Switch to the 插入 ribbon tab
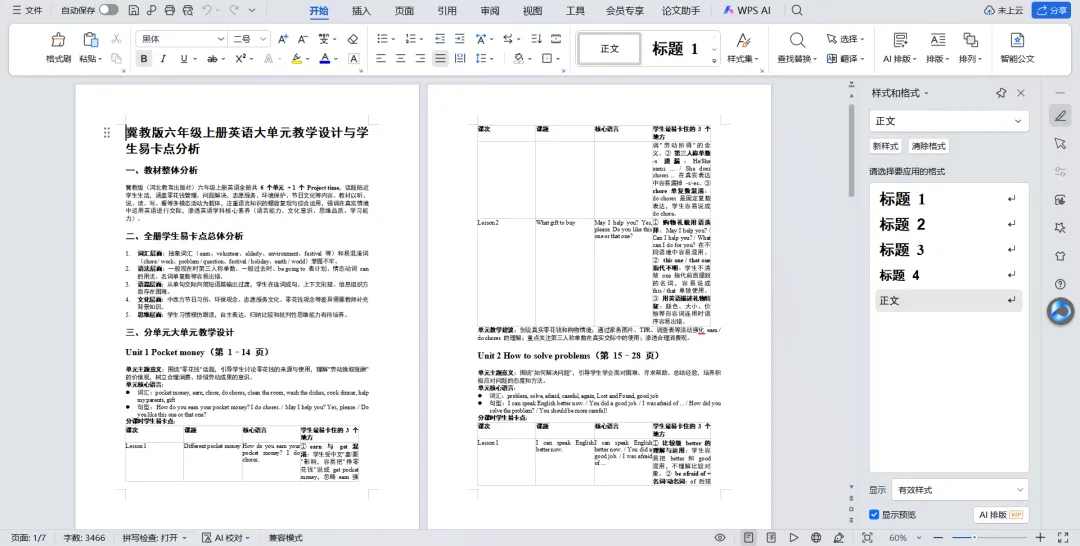Viewport: 1080px width, 546px height. (x=361, y=10)
